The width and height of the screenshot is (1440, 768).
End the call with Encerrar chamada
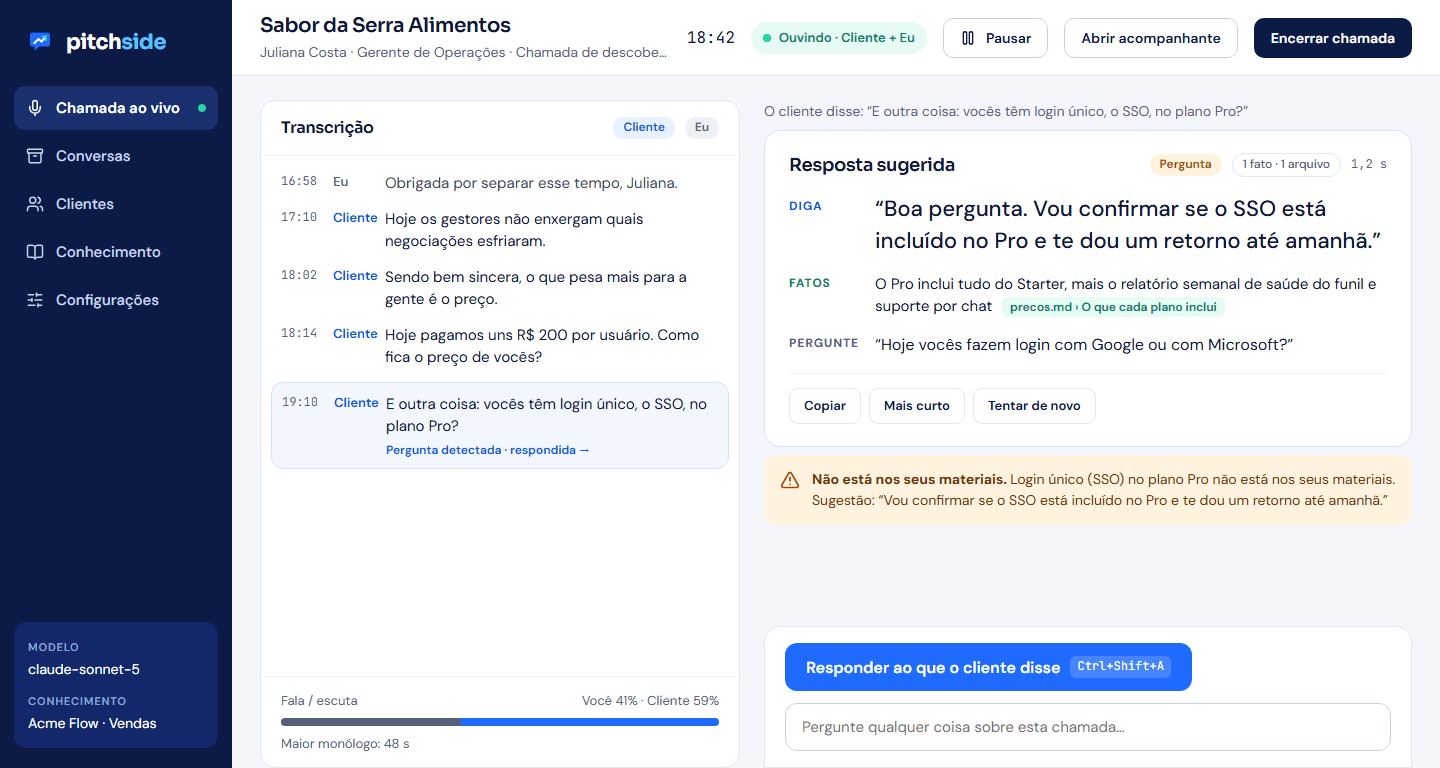[x=1333, y=38]
